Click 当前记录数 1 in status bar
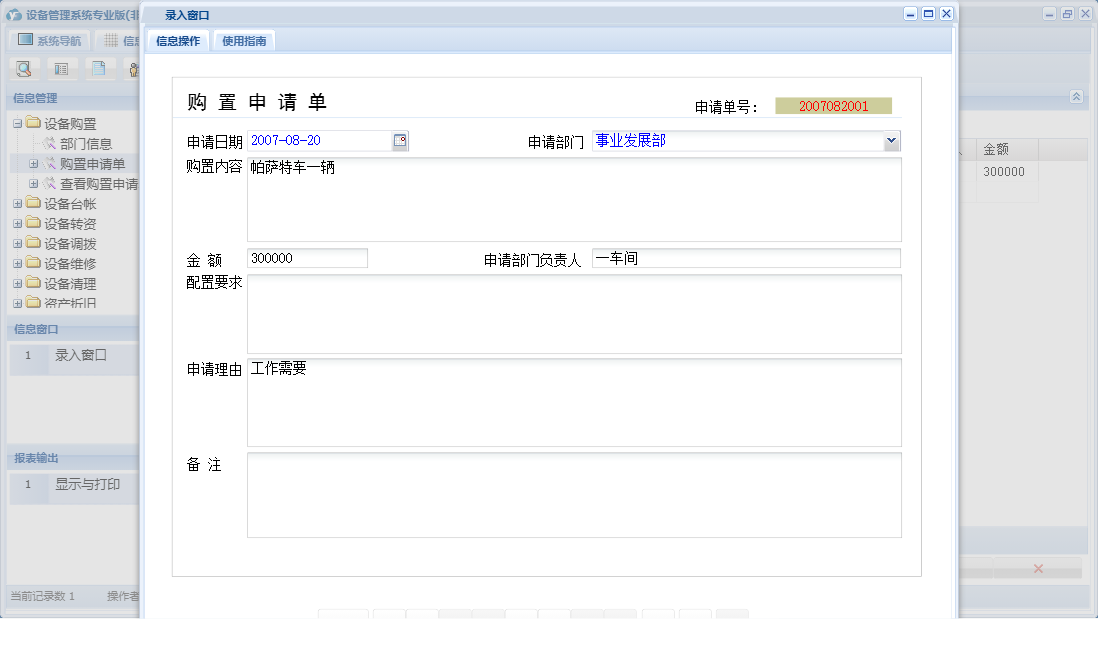Screen dimensions: 1098x655 (x=42, y=596)
